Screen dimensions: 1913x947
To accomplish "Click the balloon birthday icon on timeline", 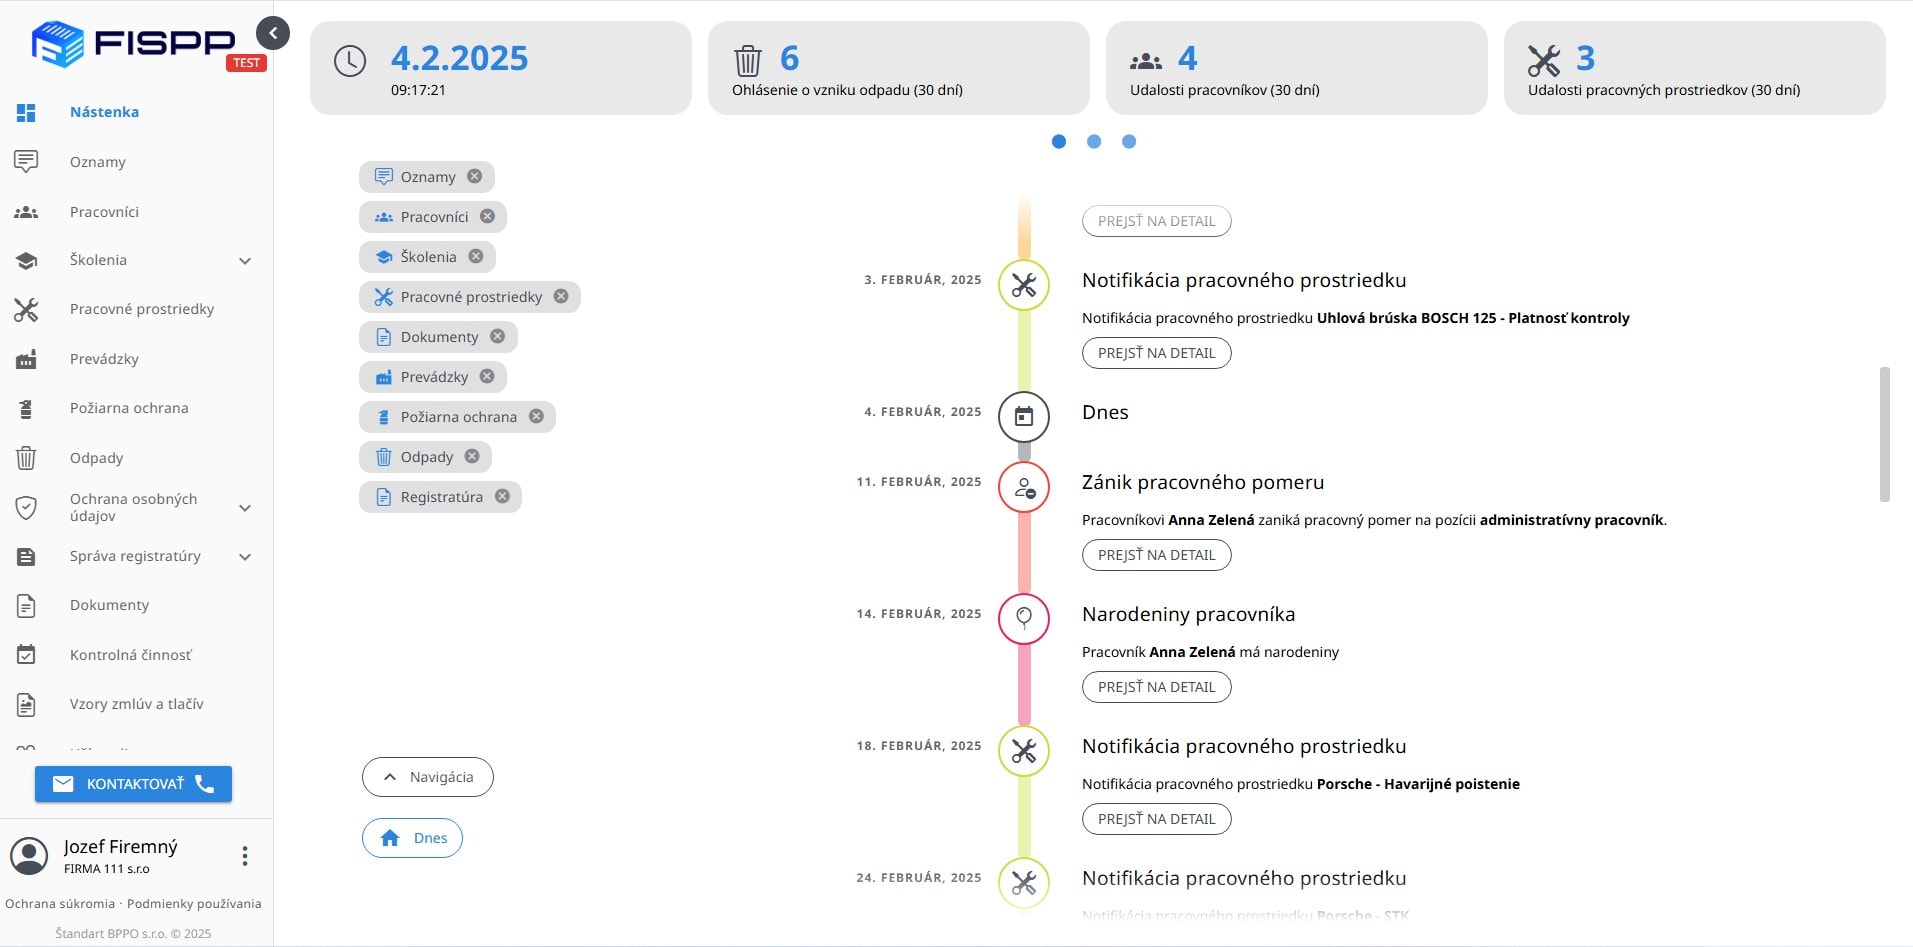I will pos(1023,617).
